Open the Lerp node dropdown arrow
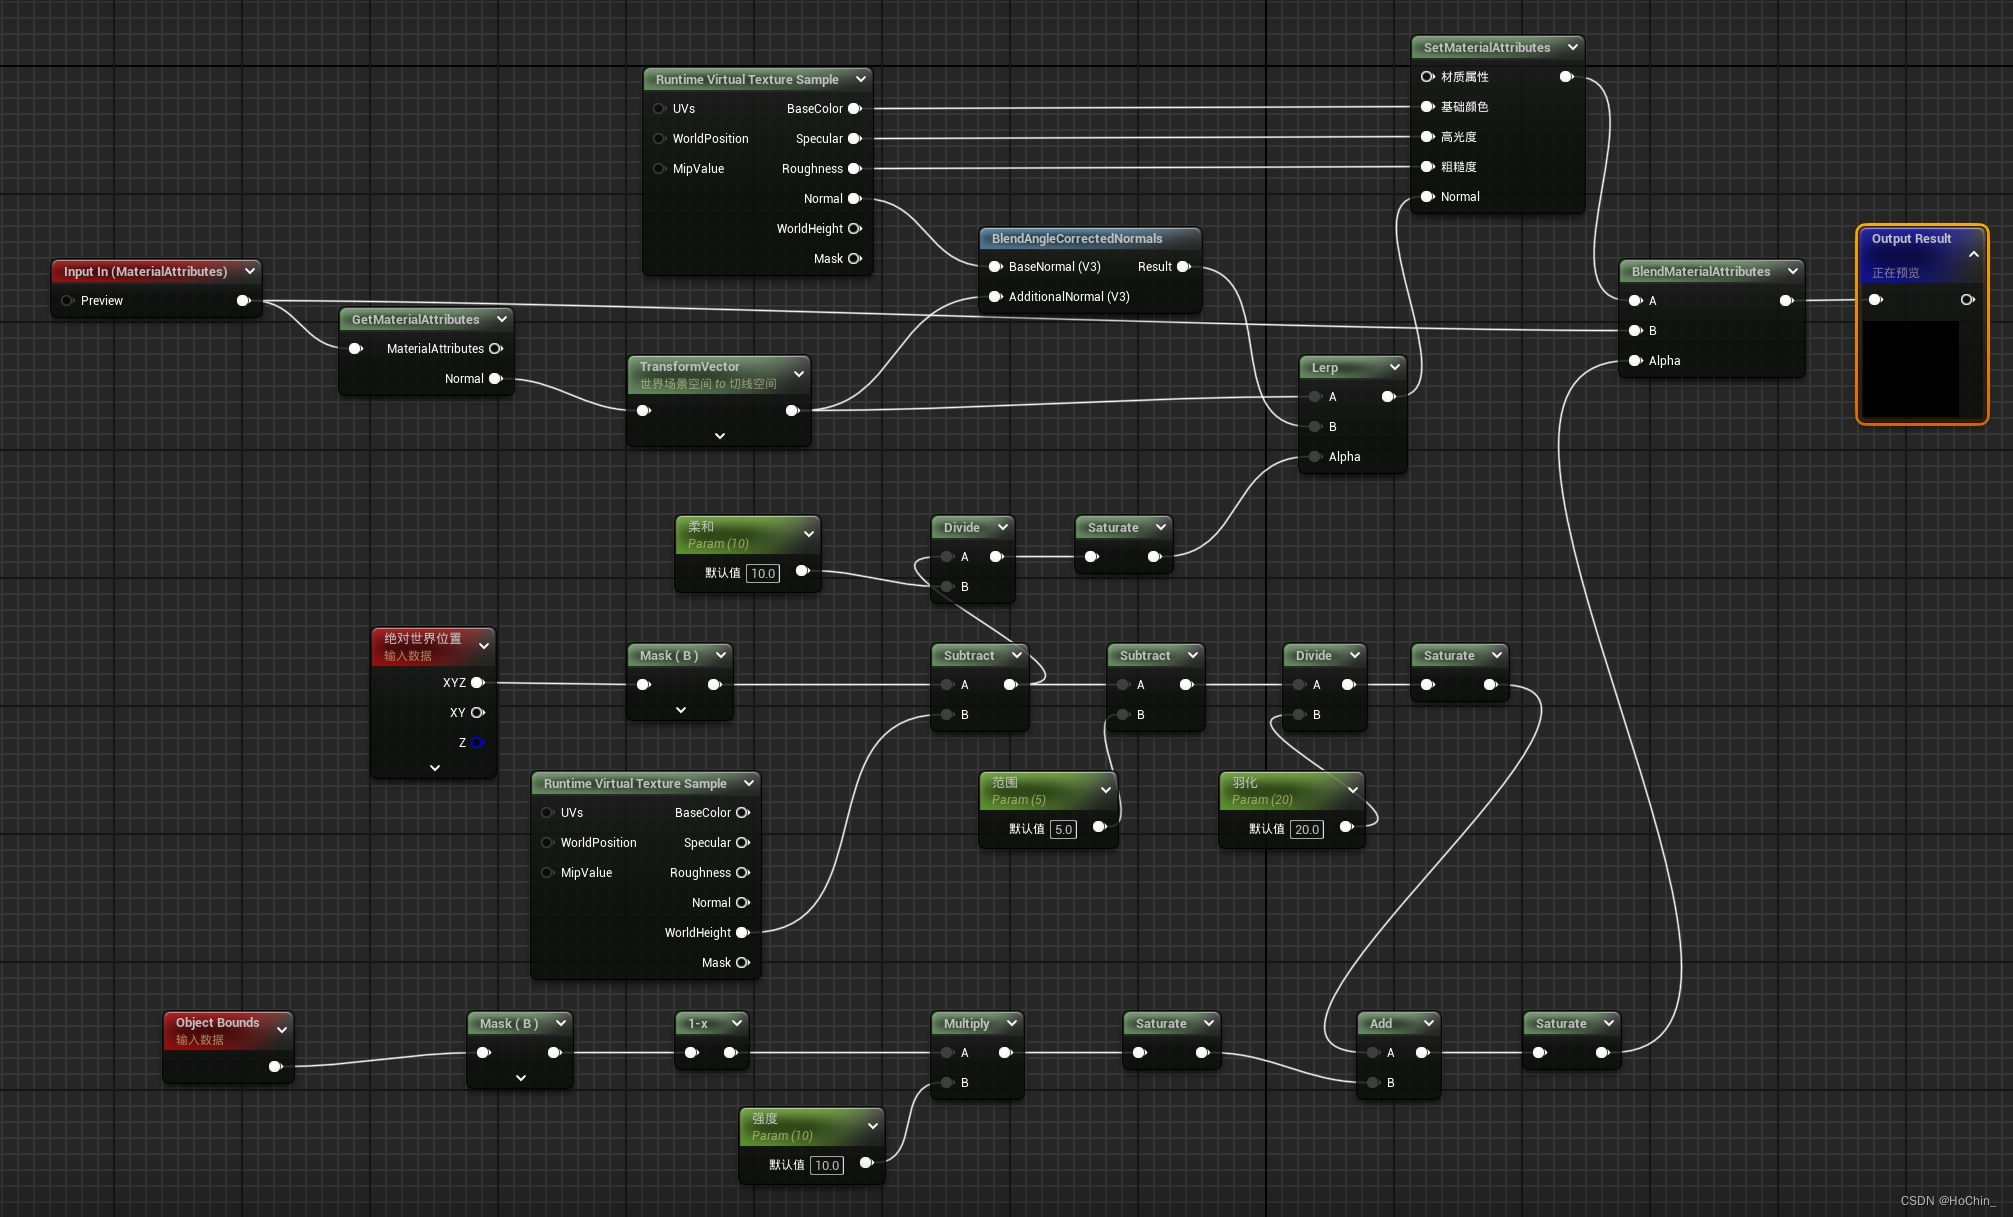The image size is (2013, 1217). [1394, 368]
